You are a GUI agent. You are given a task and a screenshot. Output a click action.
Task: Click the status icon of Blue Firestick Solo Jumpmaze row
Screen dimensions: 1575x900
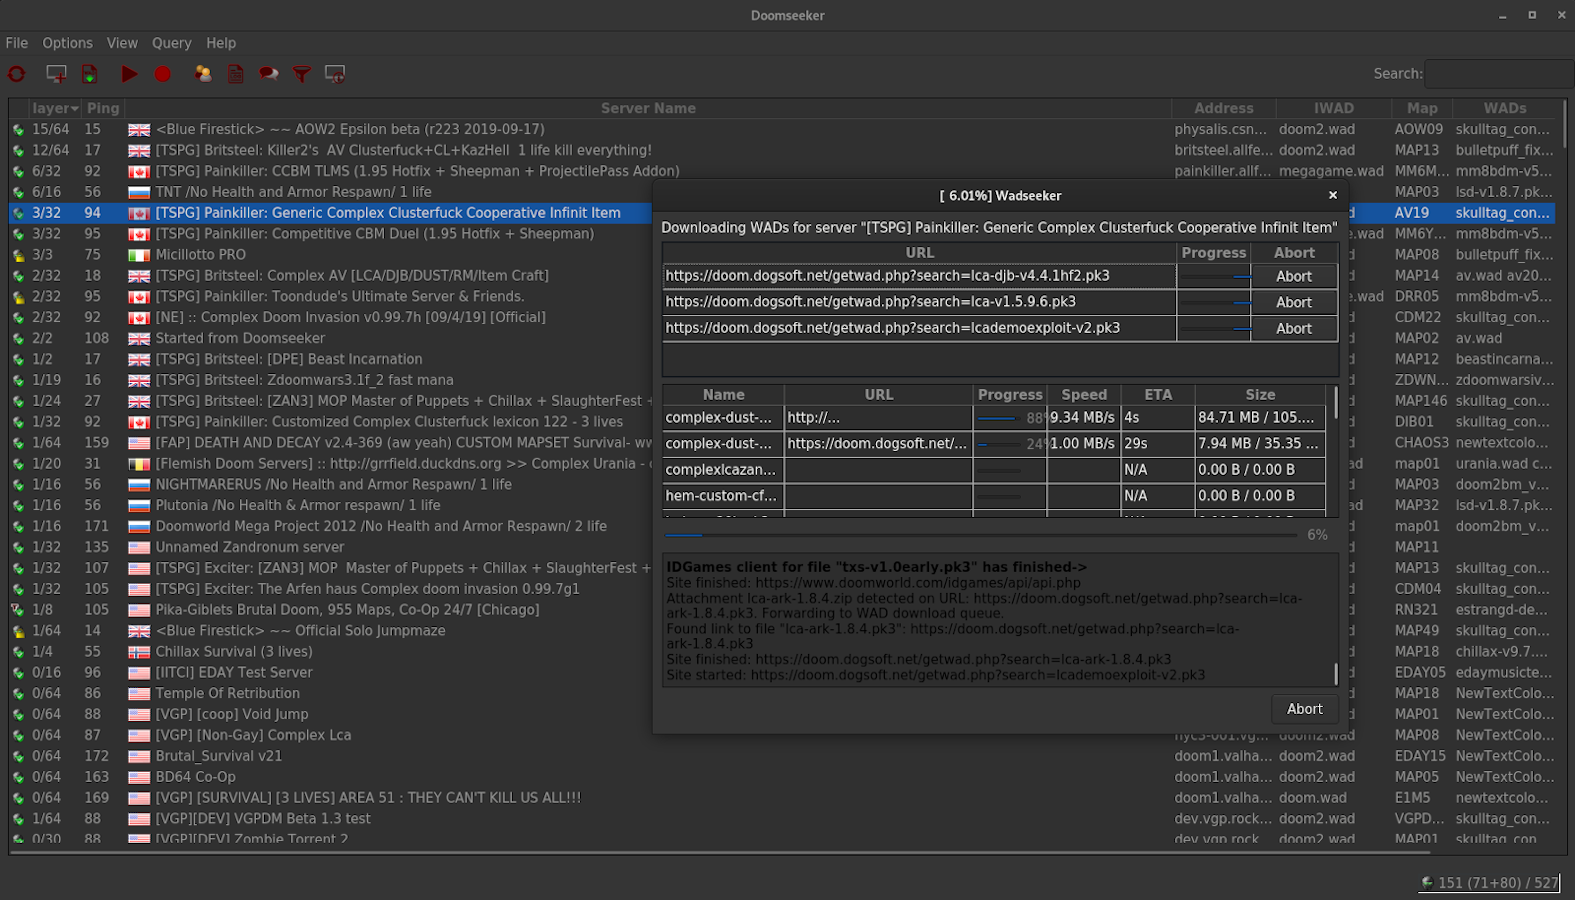pyautogui.click(x=18, y=631)
